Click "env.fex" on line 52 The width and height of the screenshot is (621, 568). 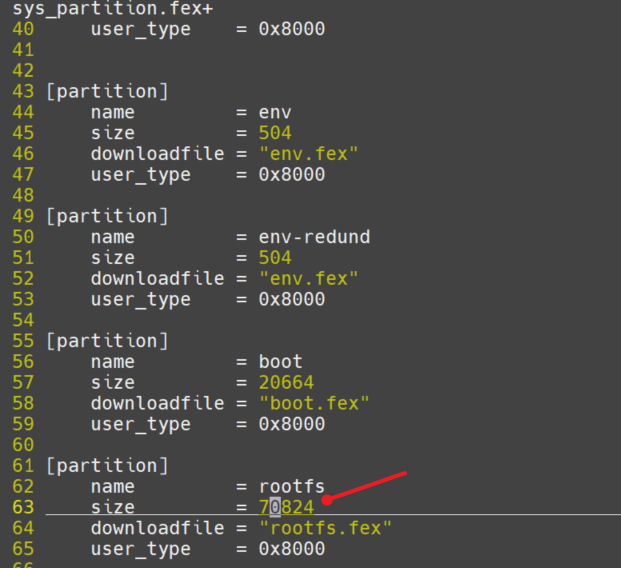309,278
